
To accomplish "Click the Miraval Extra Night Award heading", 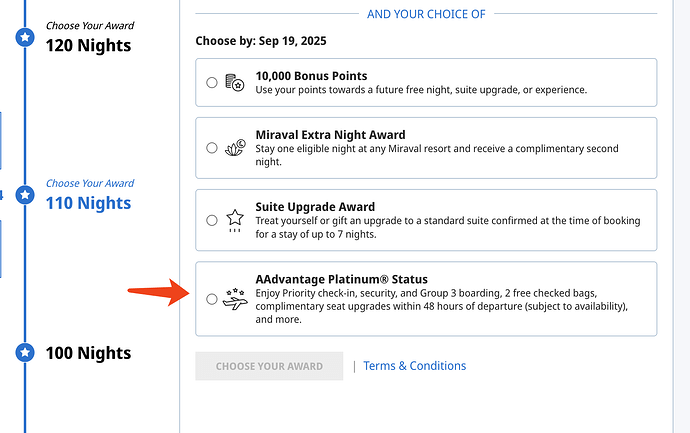I will 330,135.
